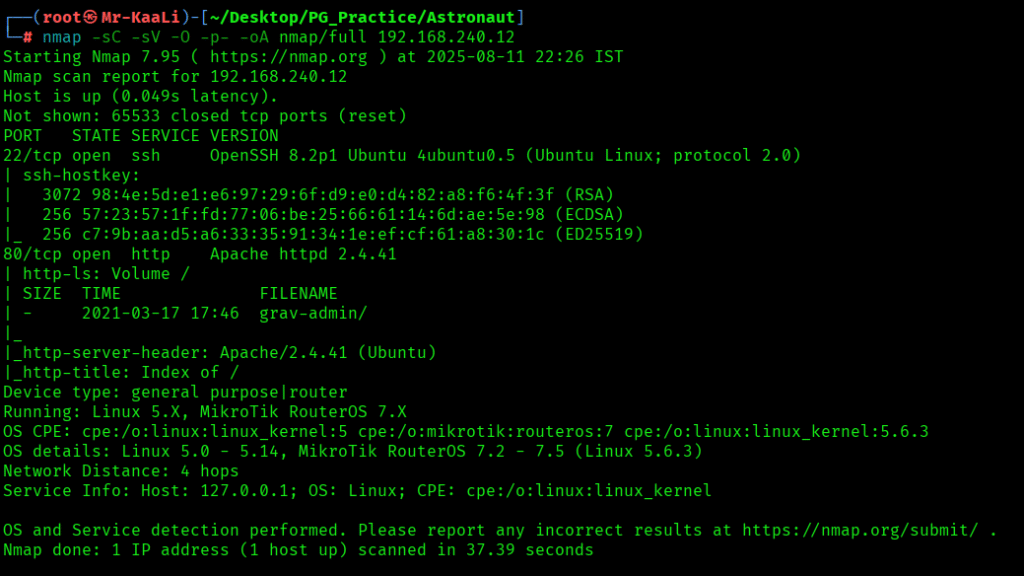Viewport: 1024px width, 576px height.
Task: Click the Kali skull symbol in the prompt
Action: [92, 17]
